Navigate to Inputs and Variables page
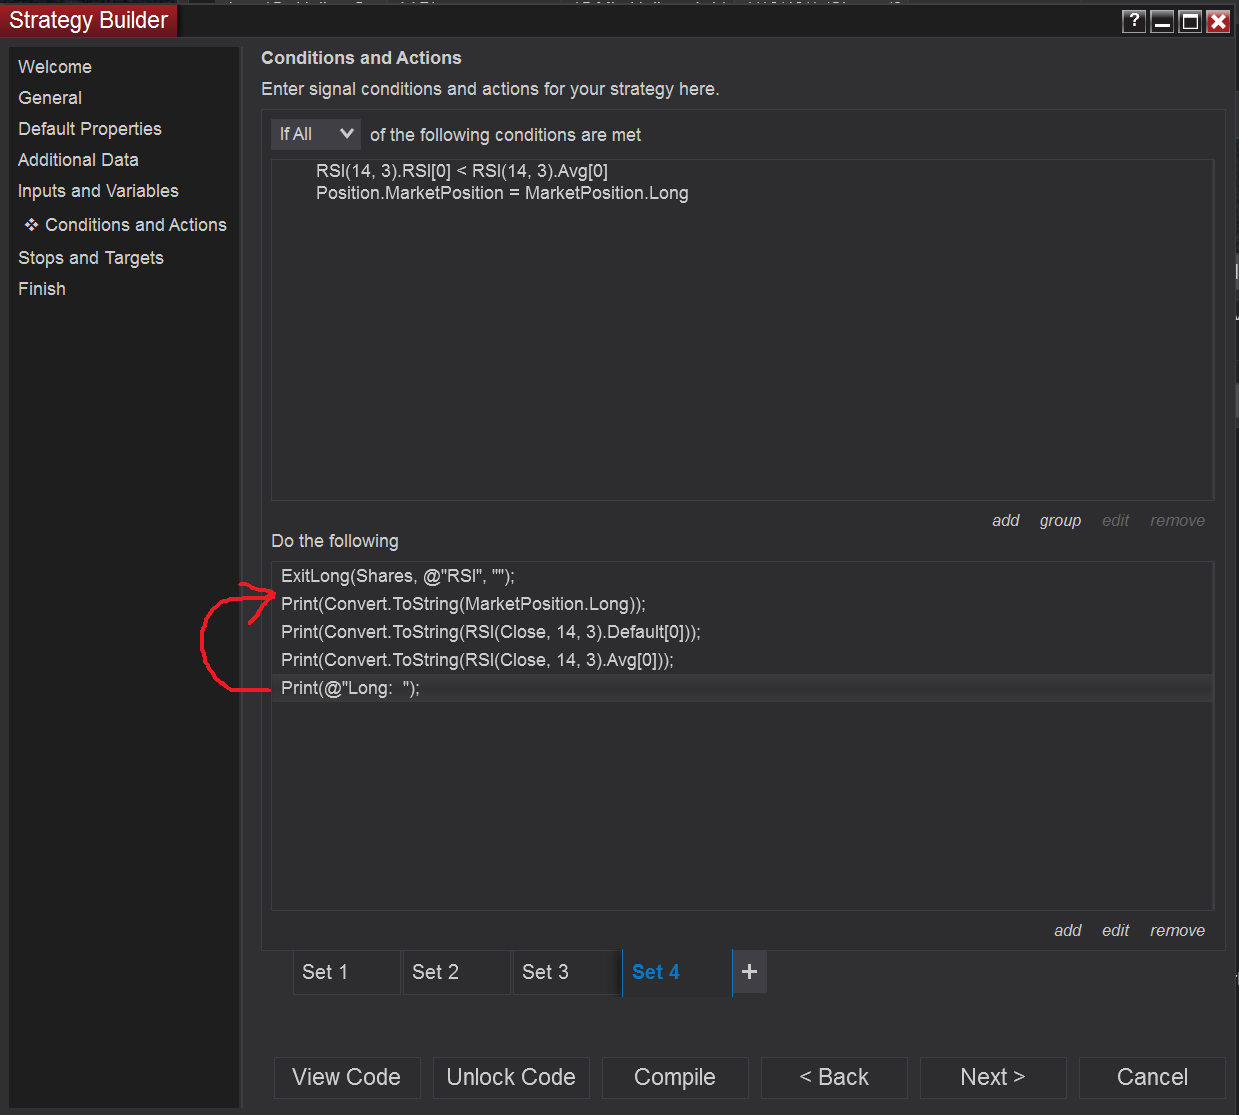The width and height of the screenshot is (1239, 1115). click(x=98, y=191)
